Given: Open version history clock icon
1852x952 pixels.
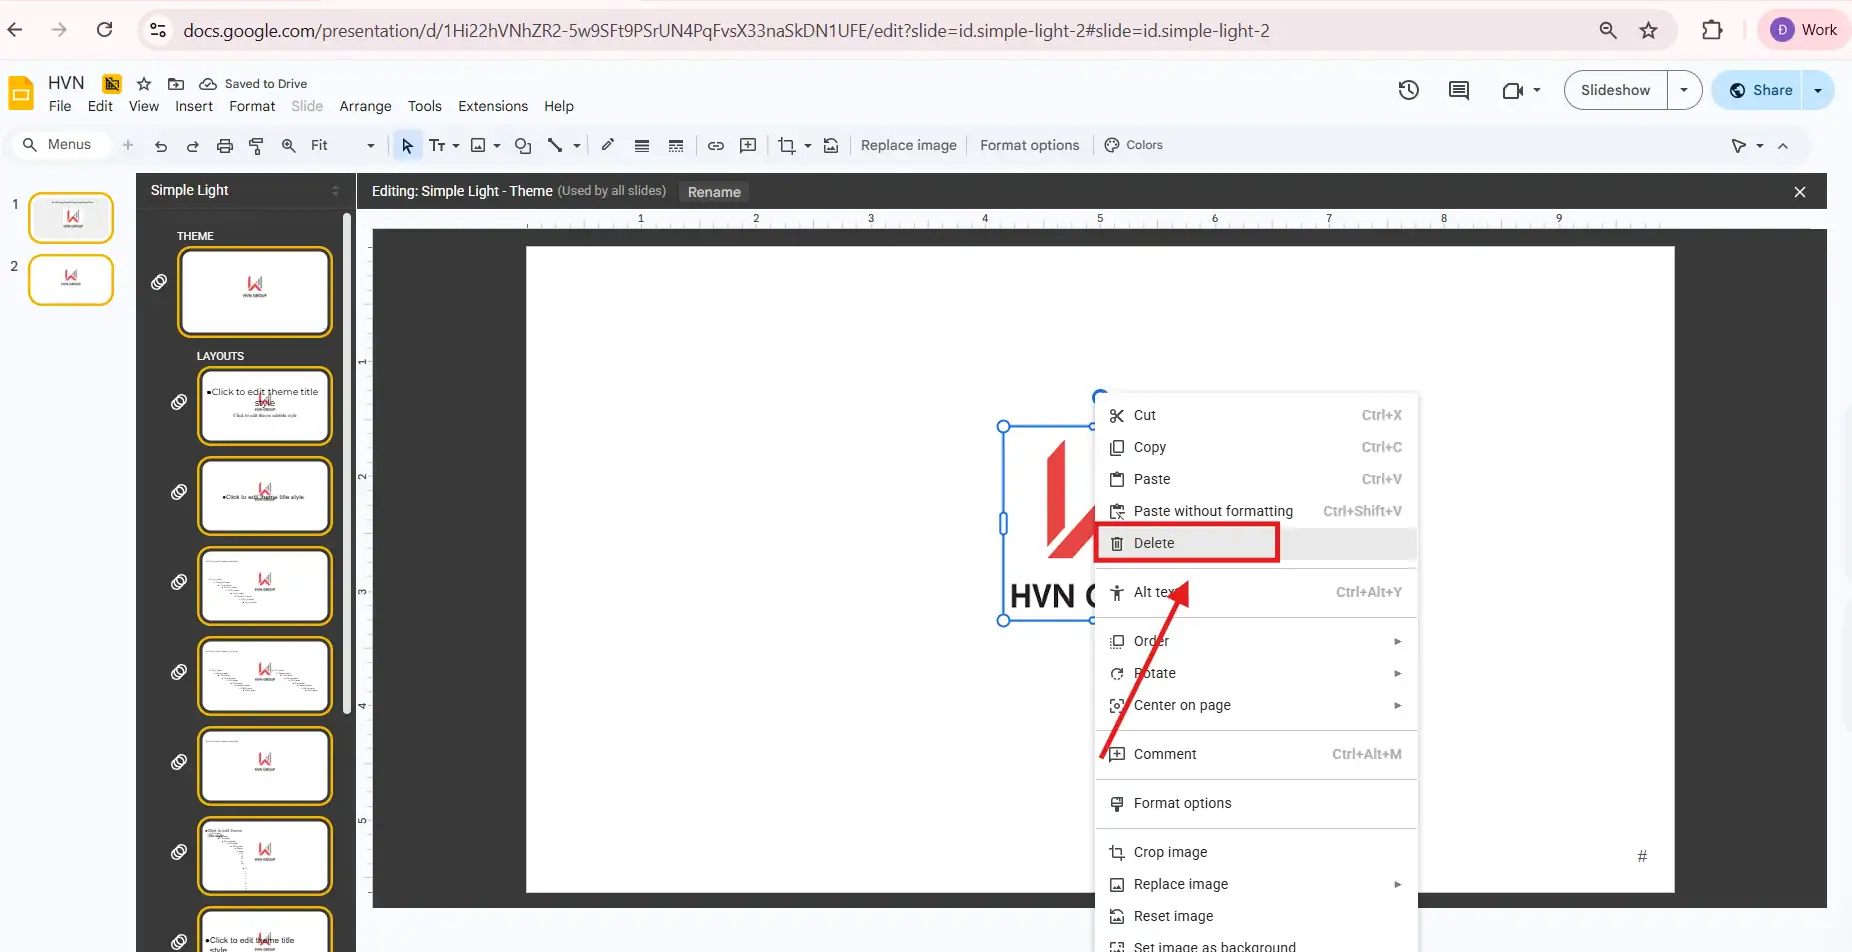Looking at the screenshot, I should point(1408,90).
